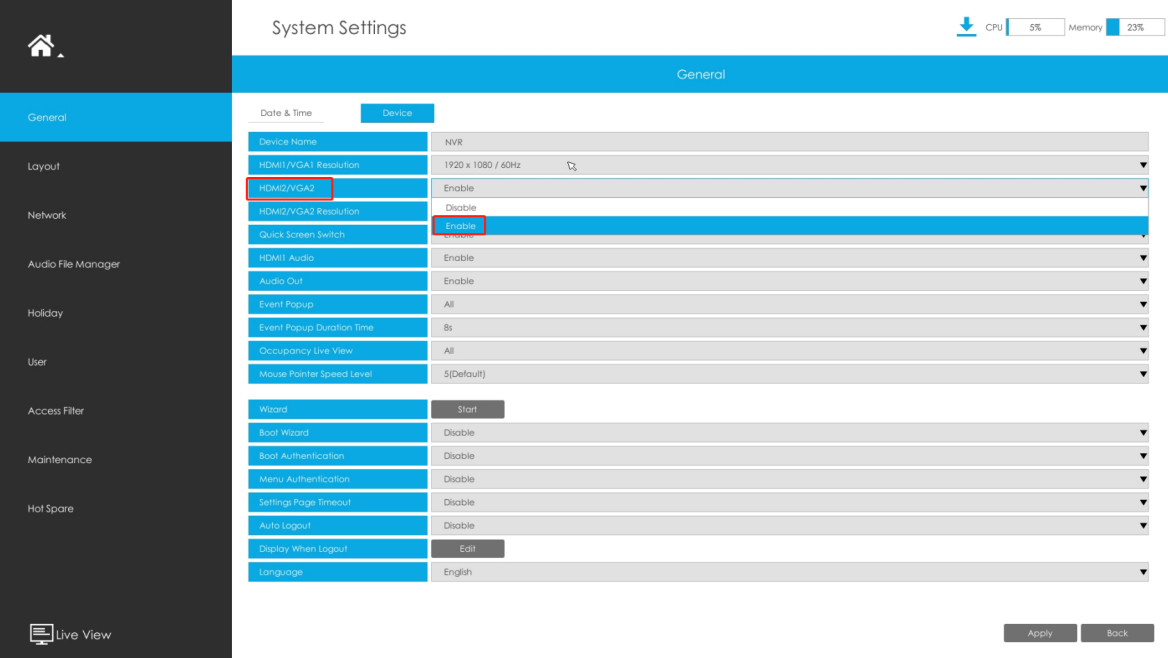Click the Memory usage bar
The image size is (1168, 658).
[x=1135, y=28]
